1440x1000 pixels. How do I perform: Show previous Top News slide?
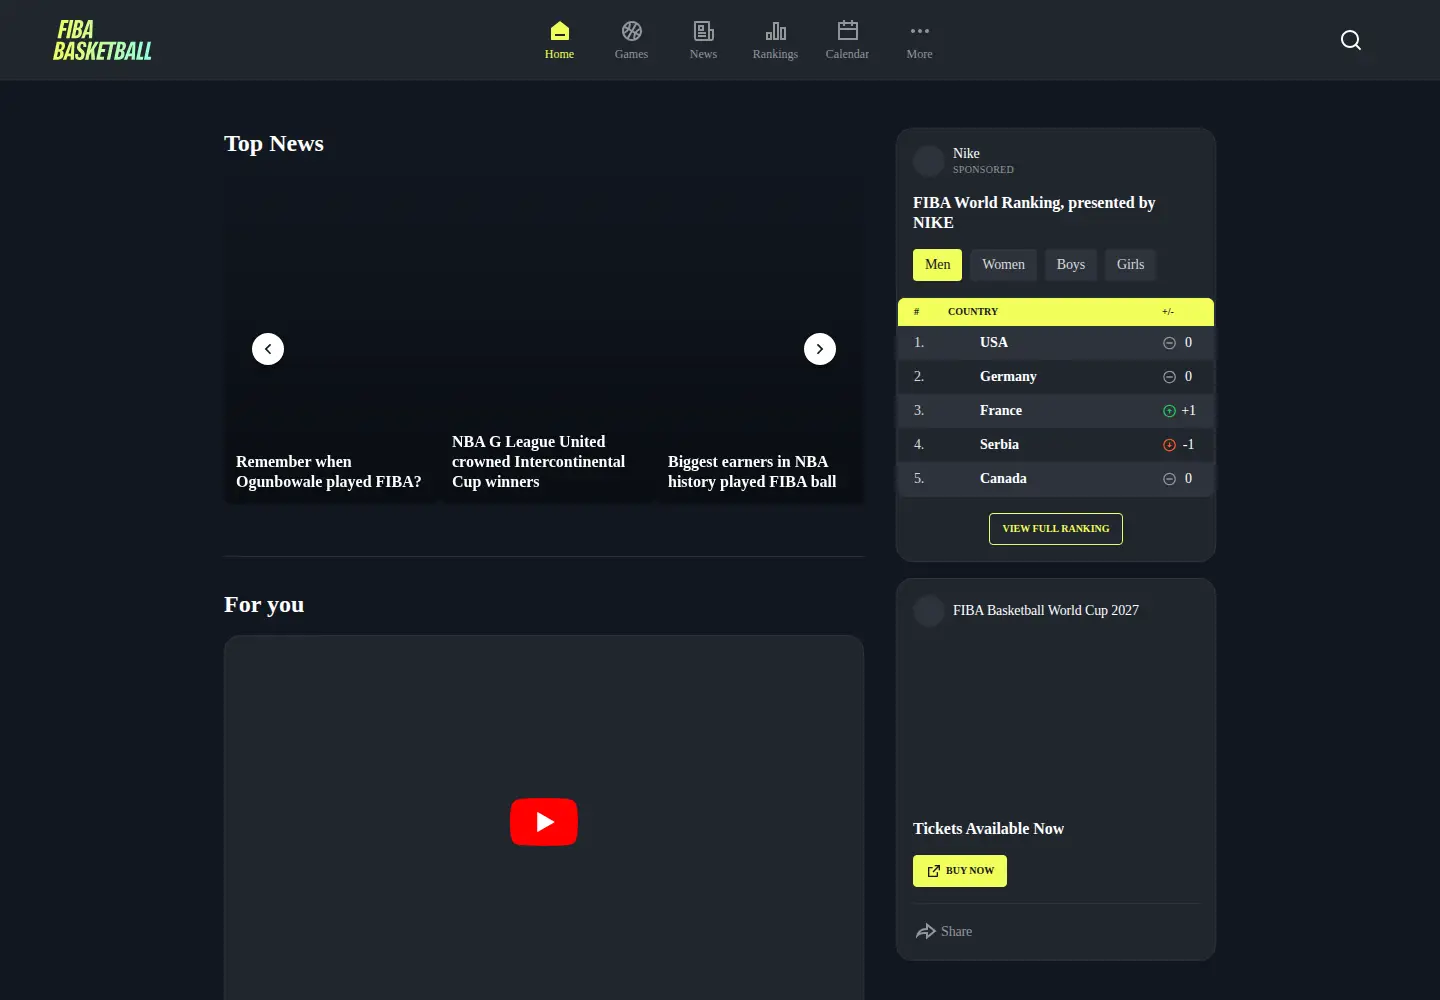[x=268, y=349]
